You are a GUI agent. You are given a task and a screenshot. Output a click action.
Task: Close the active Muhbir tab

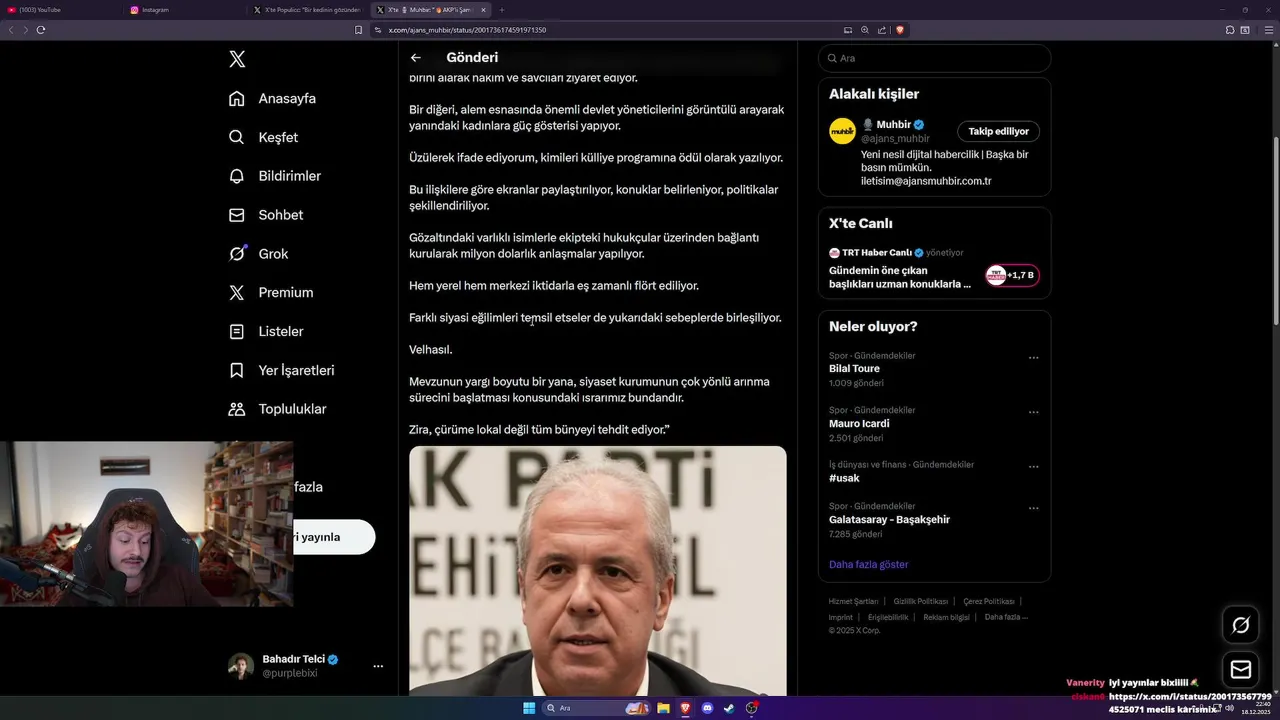[x=483, y=10]
